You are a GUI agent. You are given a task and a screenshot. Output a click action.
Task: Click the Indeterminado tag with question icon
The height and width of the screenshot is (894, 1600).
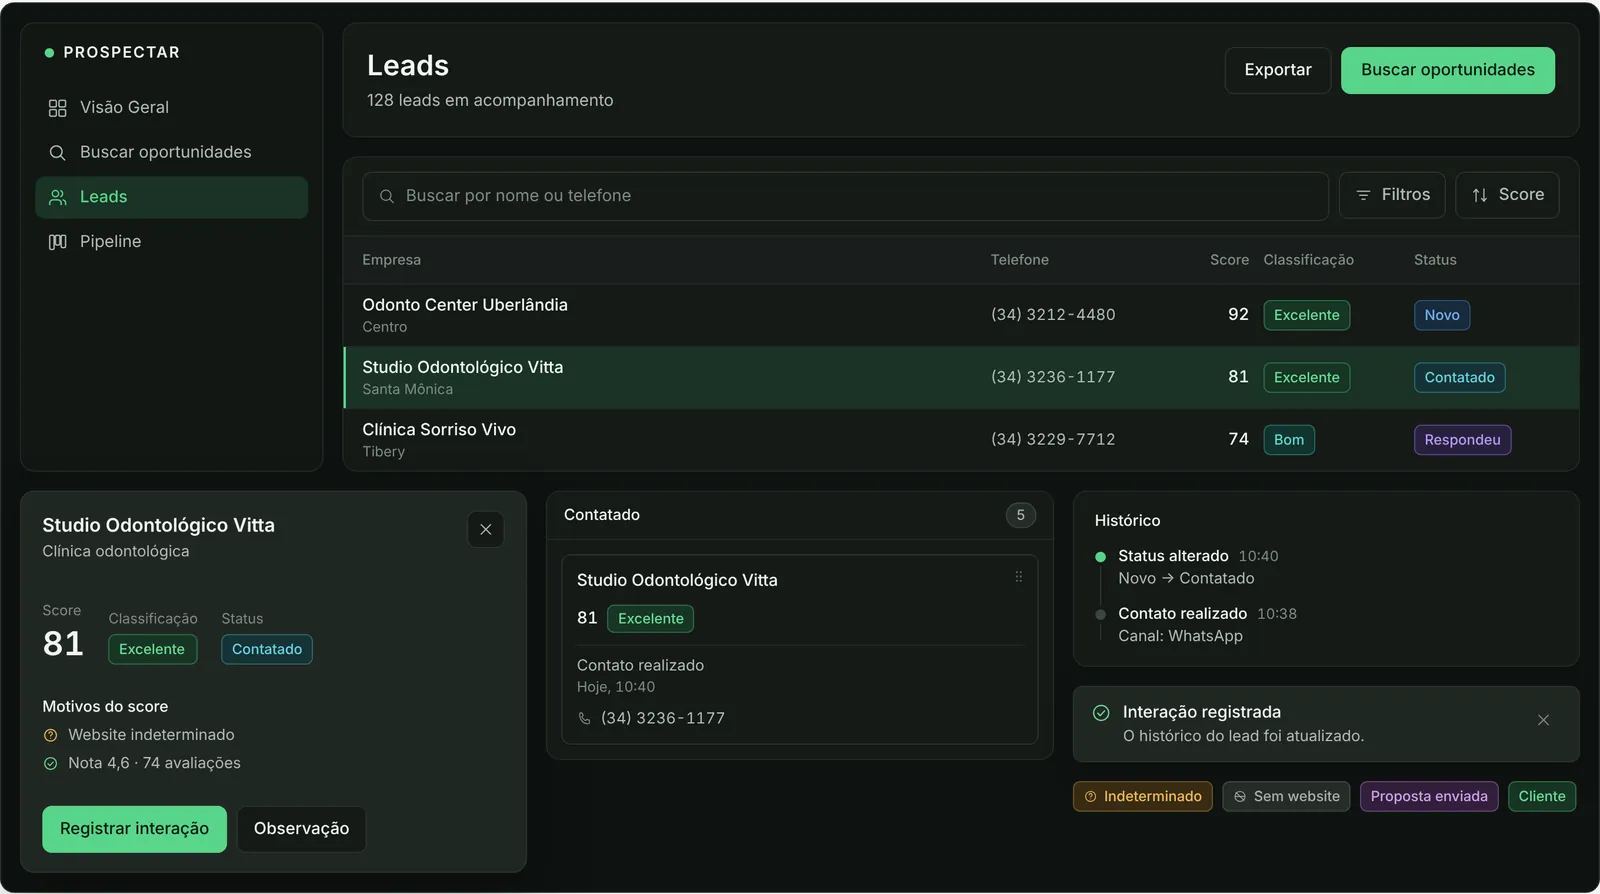[1143, 797]
